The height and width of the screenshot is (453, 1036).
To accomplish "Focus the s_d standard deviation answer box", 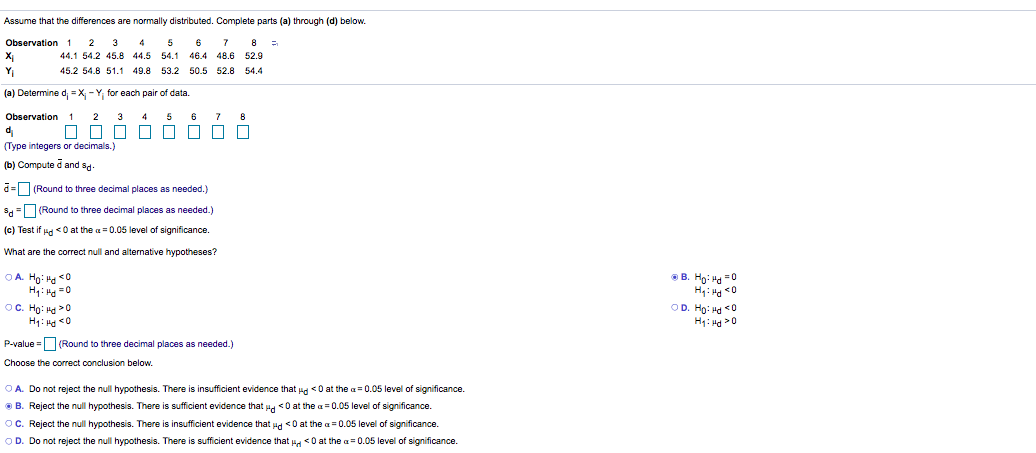I will (x=29, y=211).
